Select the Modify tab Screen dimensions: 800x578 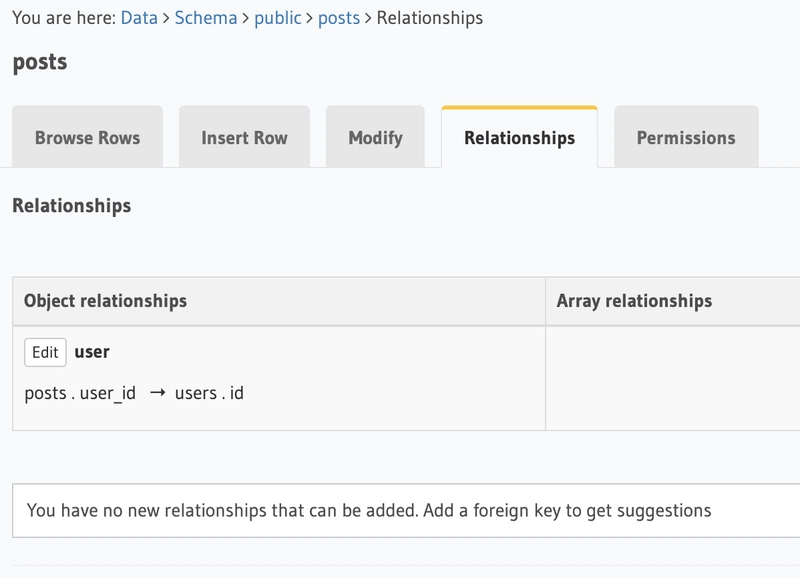pos(375,138)
